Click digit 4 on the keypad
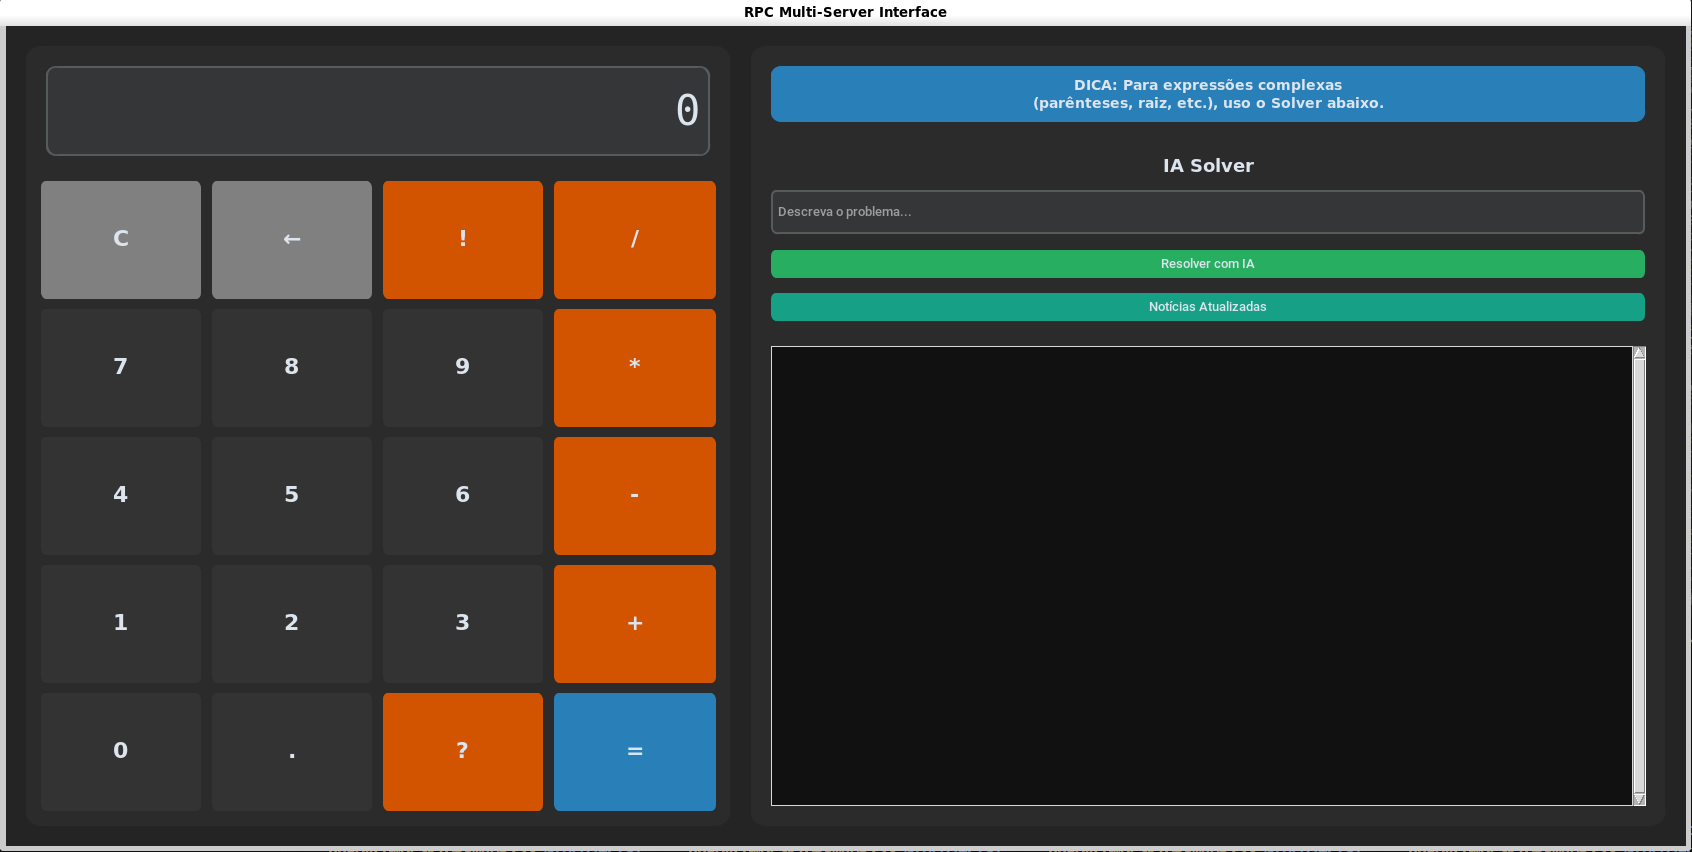 121,496
